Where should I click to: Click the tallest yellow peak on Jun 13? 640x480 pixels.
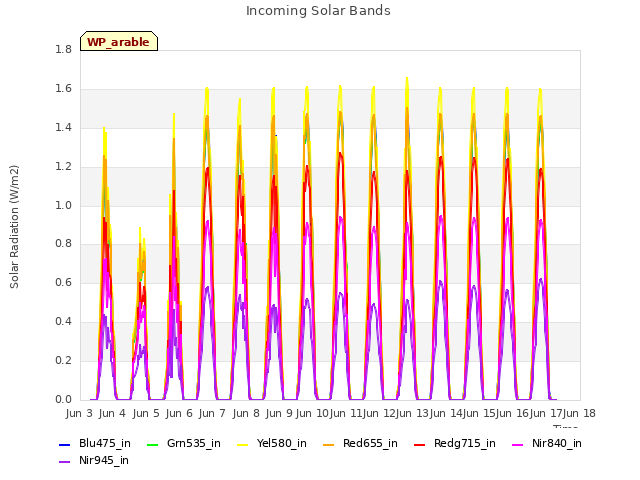tap(407, 78)
